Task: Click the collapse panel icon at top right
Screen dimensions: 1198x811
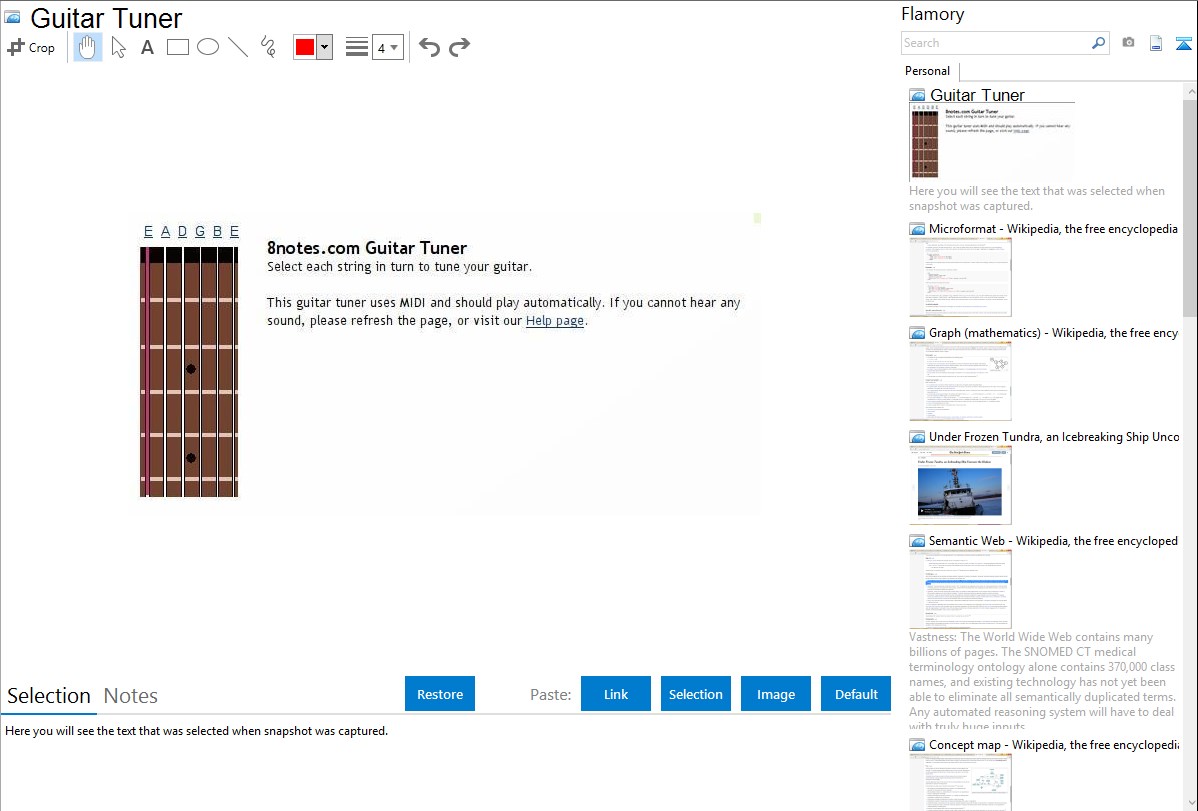Action: 1183,44
